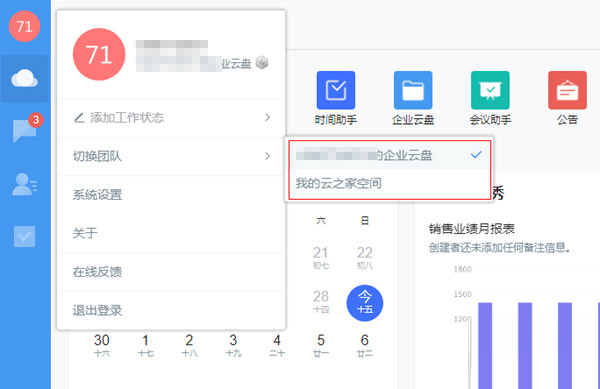This screenshot has width=600, height=389.
Task: Select calendar date 22
Action: click(x=365, y=257)
